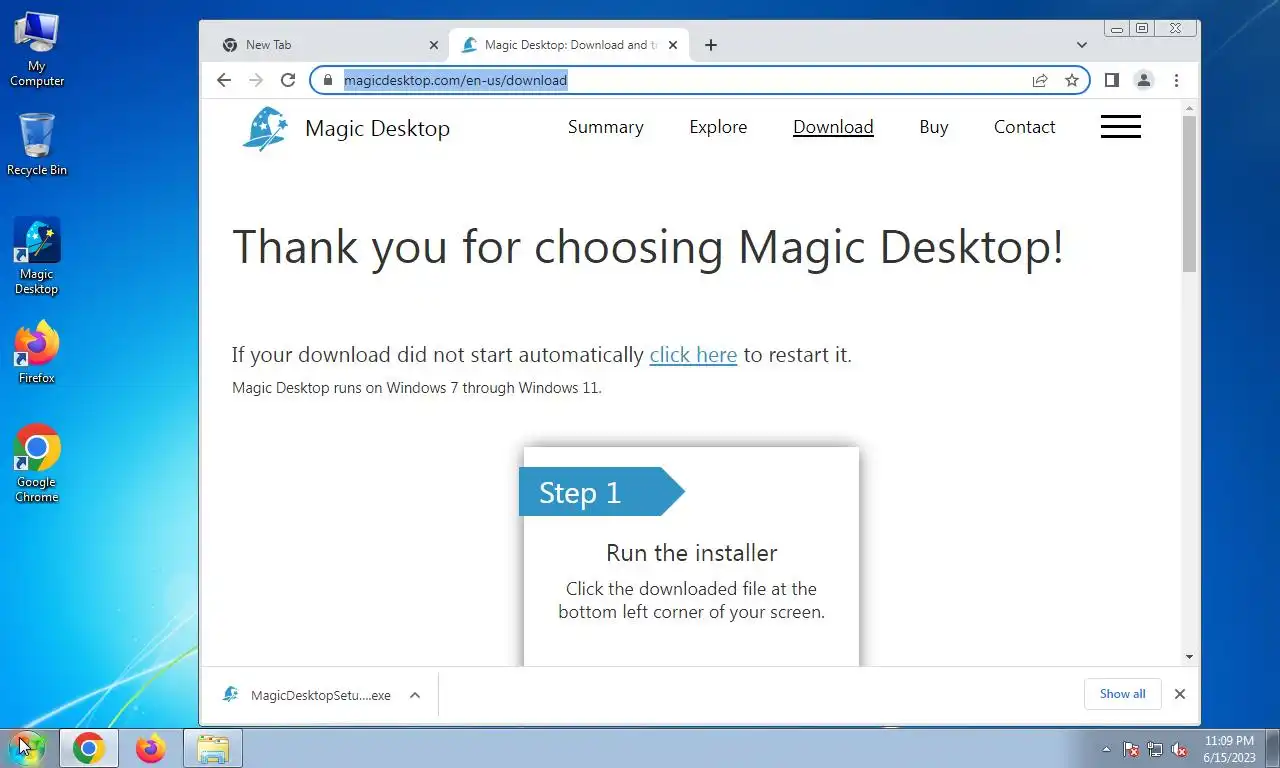Screen dimensions: 1280x768
Task: Click the Windows Start button
Action: (26, 747)
